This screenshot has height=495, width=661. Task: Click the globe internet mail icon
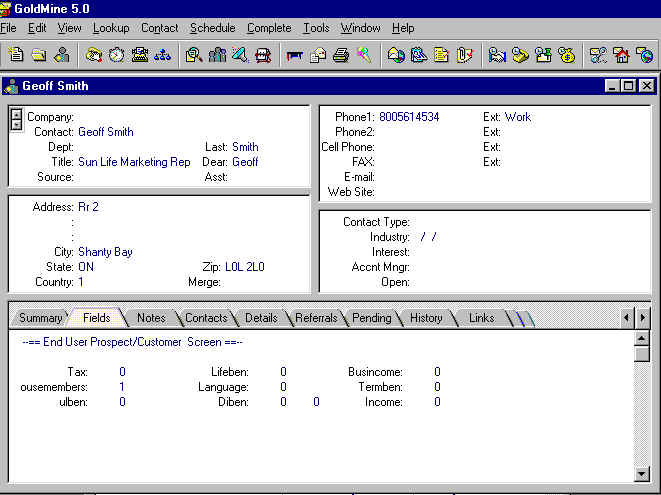pyautogui.click(x=644, y=55)
